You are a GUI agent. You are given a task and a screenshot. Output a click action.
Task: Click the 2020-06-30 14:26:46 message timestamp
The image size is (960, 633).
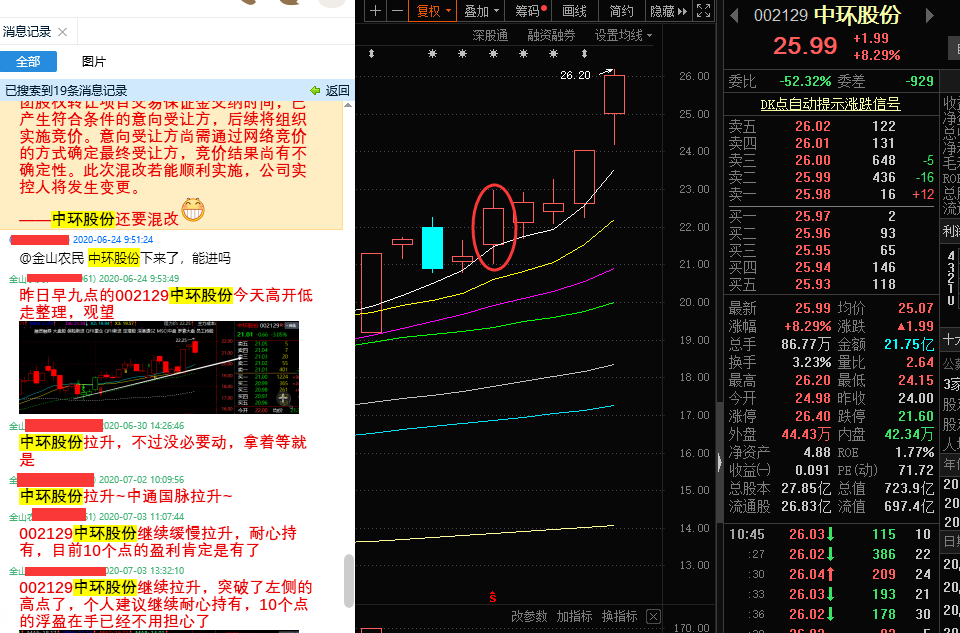(143, 425)
